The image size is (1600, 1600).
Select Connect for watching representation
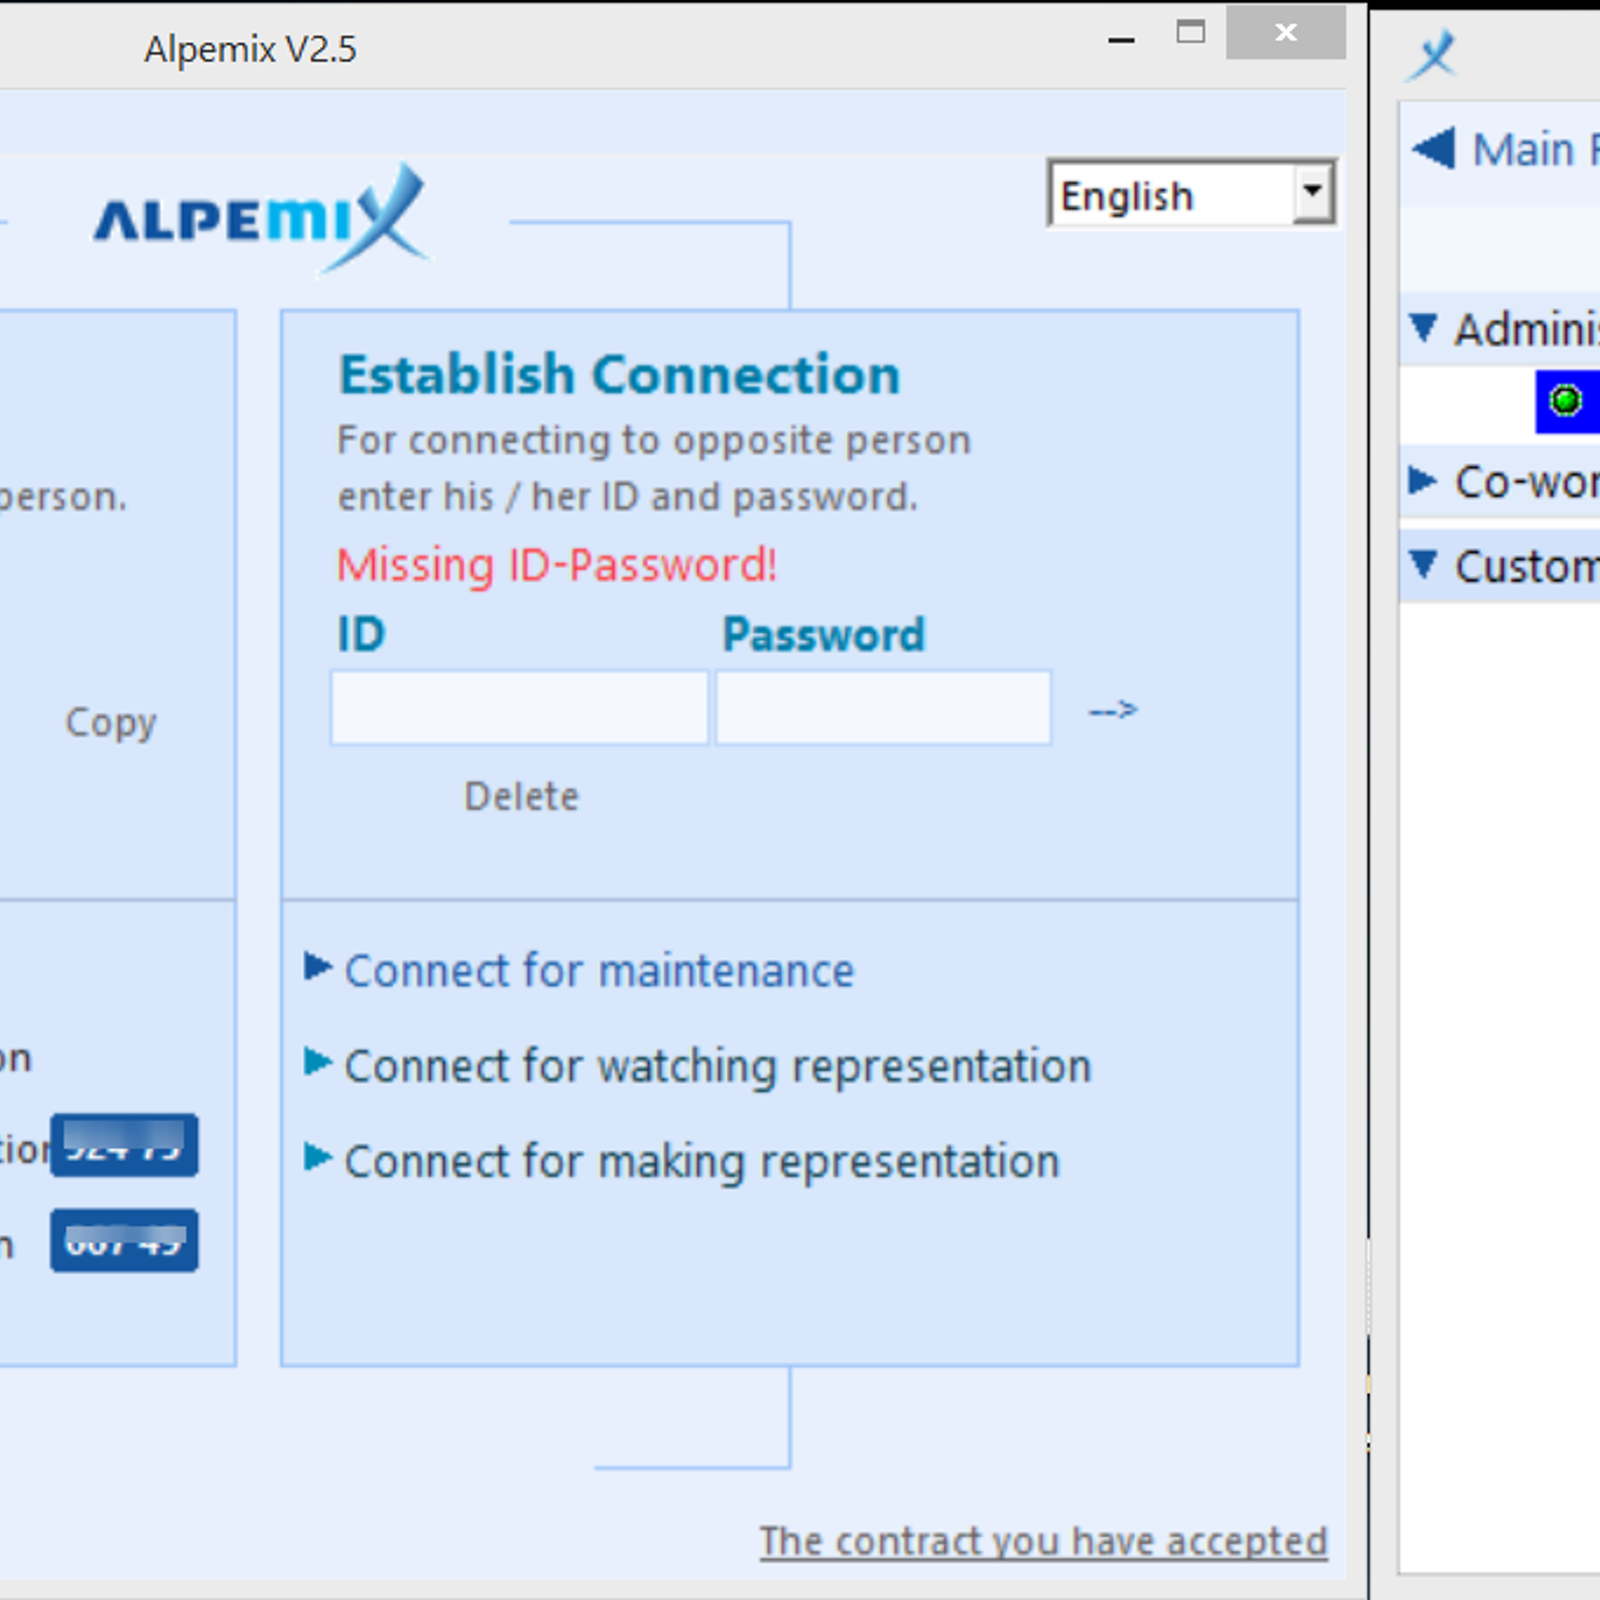pyautogui.click(x=717, y=1066)
